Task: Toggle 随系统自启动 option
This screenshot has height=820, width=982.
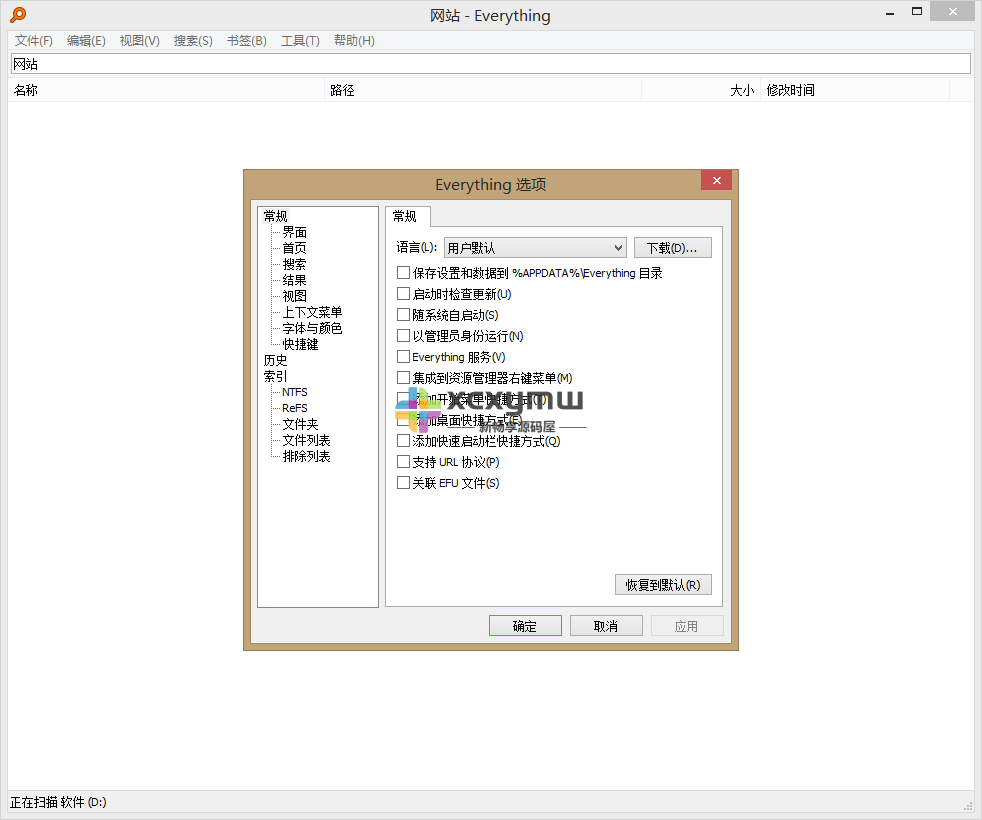Action: coord(404,315)
